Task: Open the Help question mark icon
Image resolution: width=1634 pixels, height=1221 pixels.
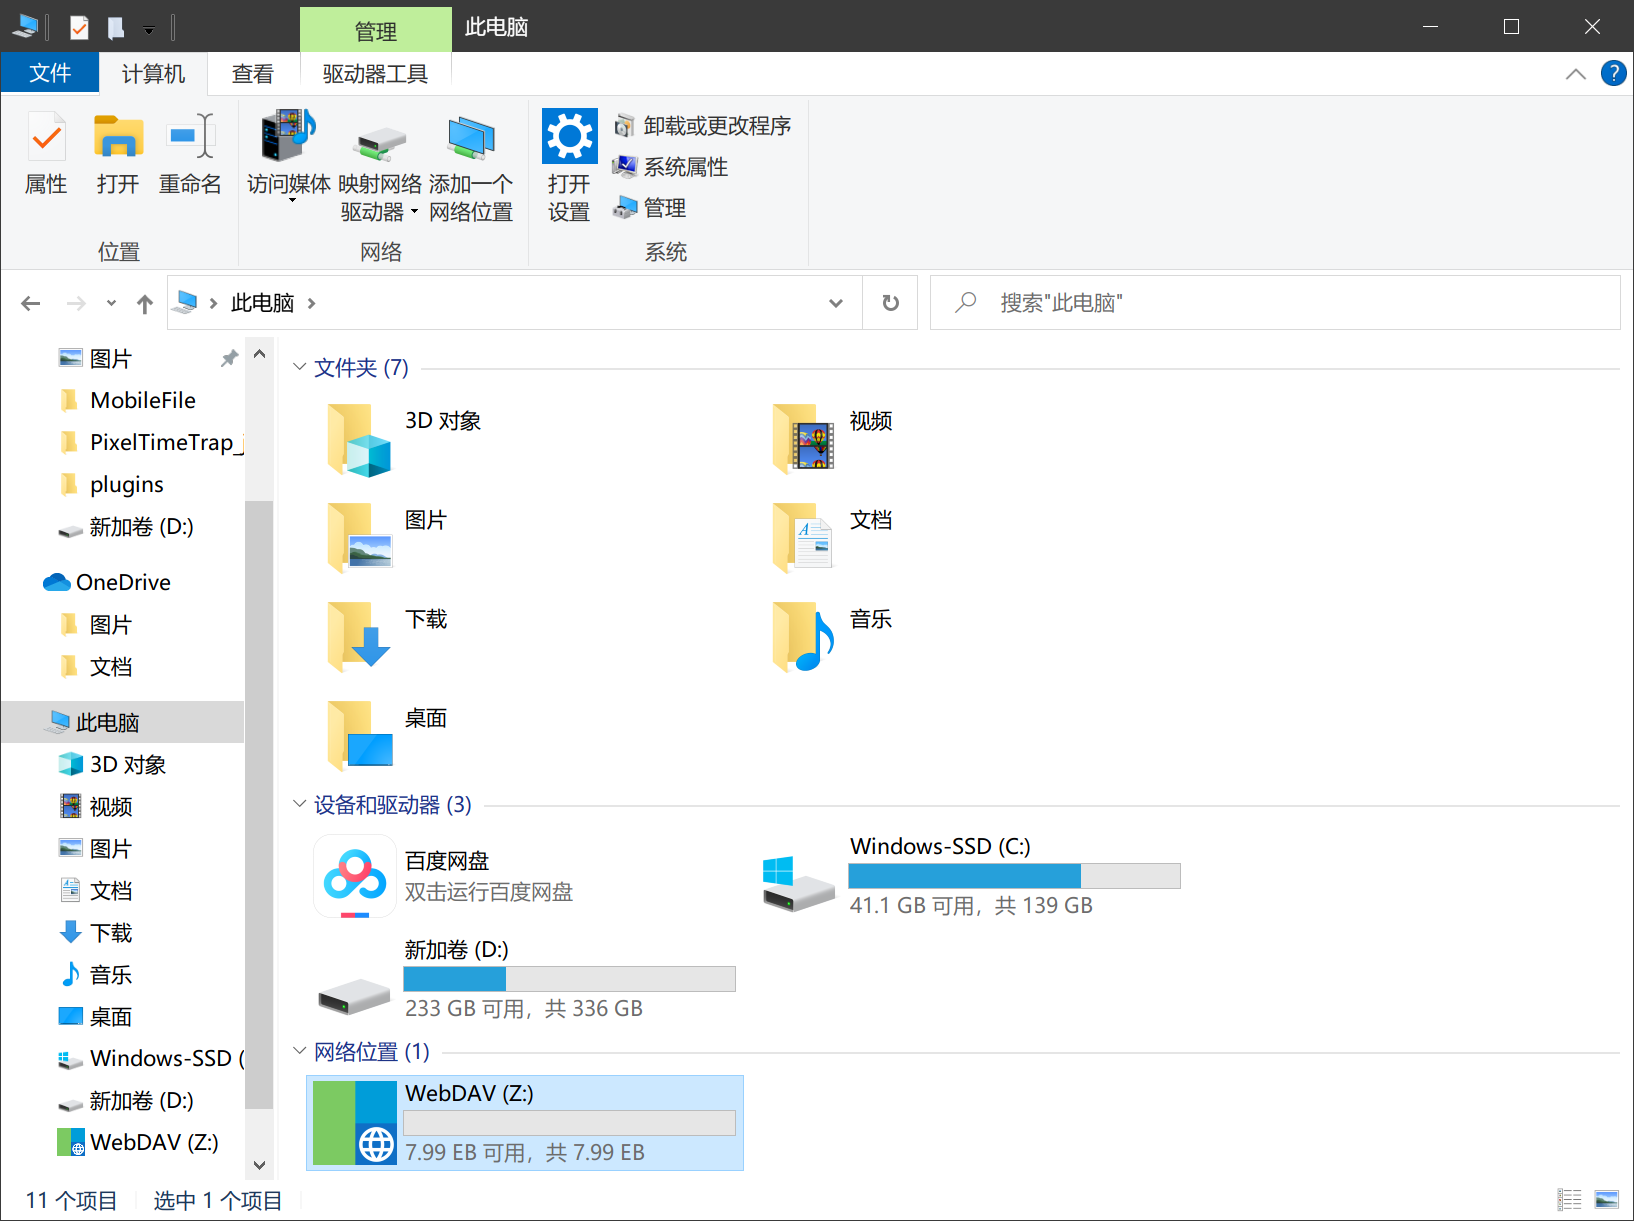Action: click(x=1613, y=73)
